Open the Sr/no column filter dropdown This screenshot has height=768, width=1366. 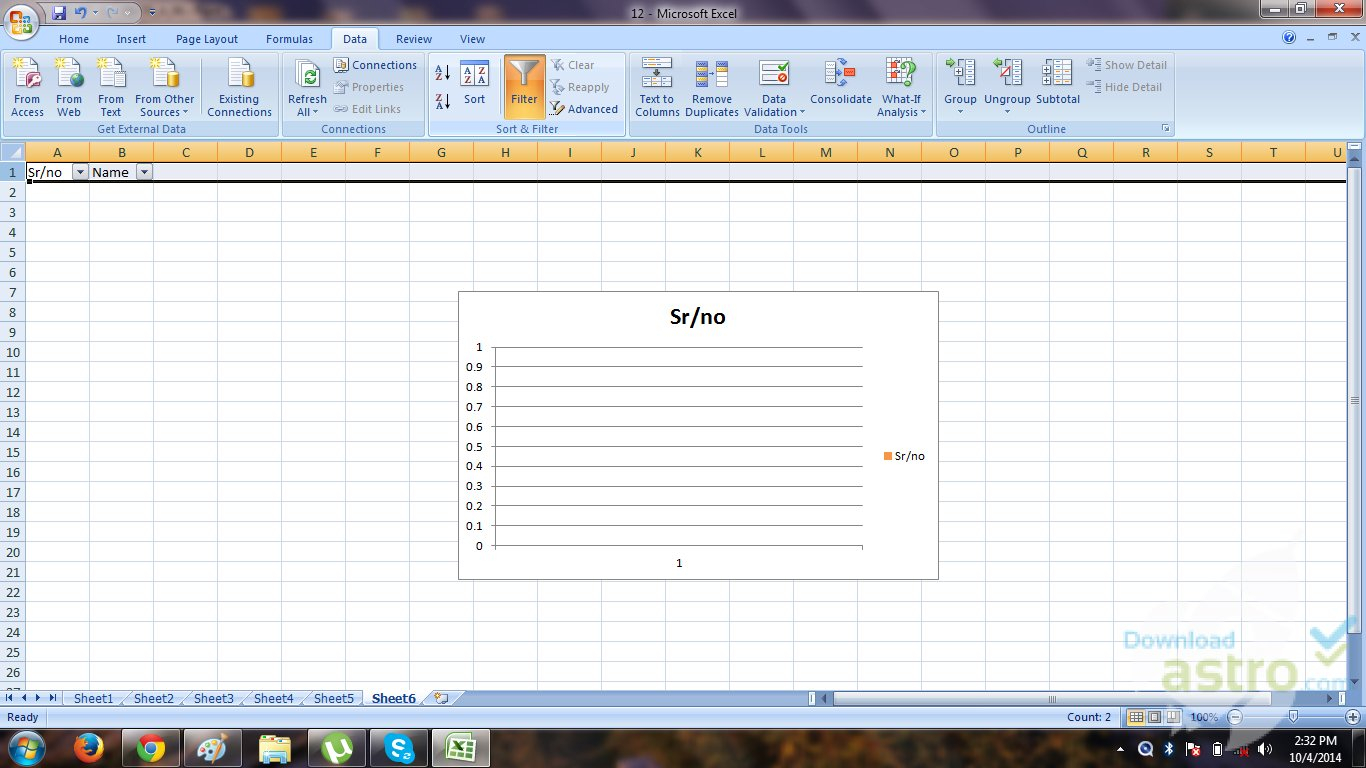point(80,172)
